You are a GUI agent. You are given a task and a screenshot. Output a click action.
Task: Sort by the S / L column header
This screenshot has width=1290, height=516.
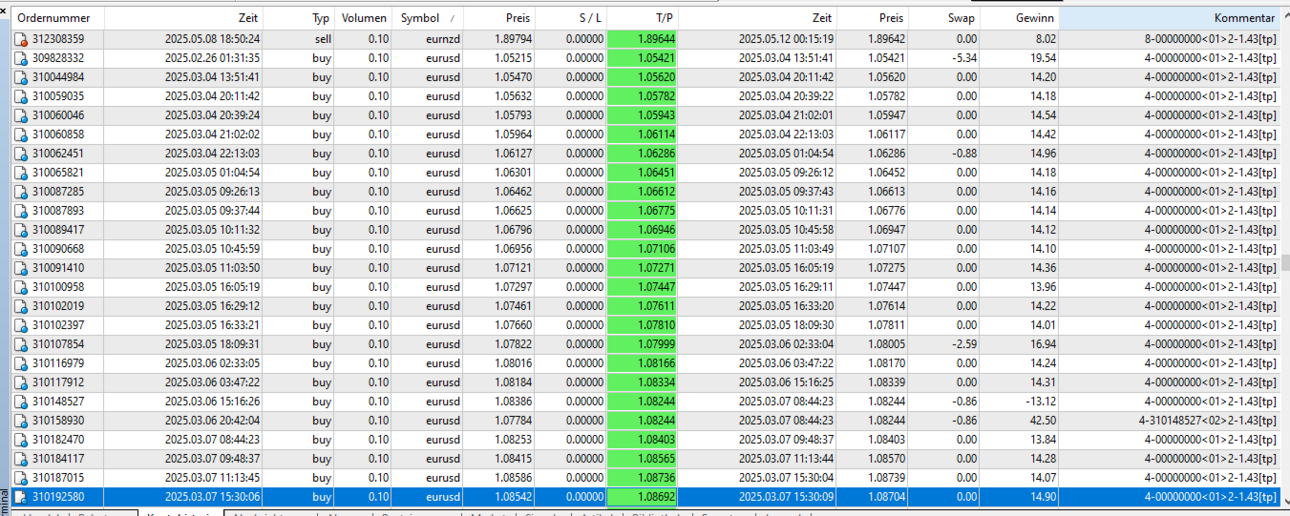[x=571, y=18]
